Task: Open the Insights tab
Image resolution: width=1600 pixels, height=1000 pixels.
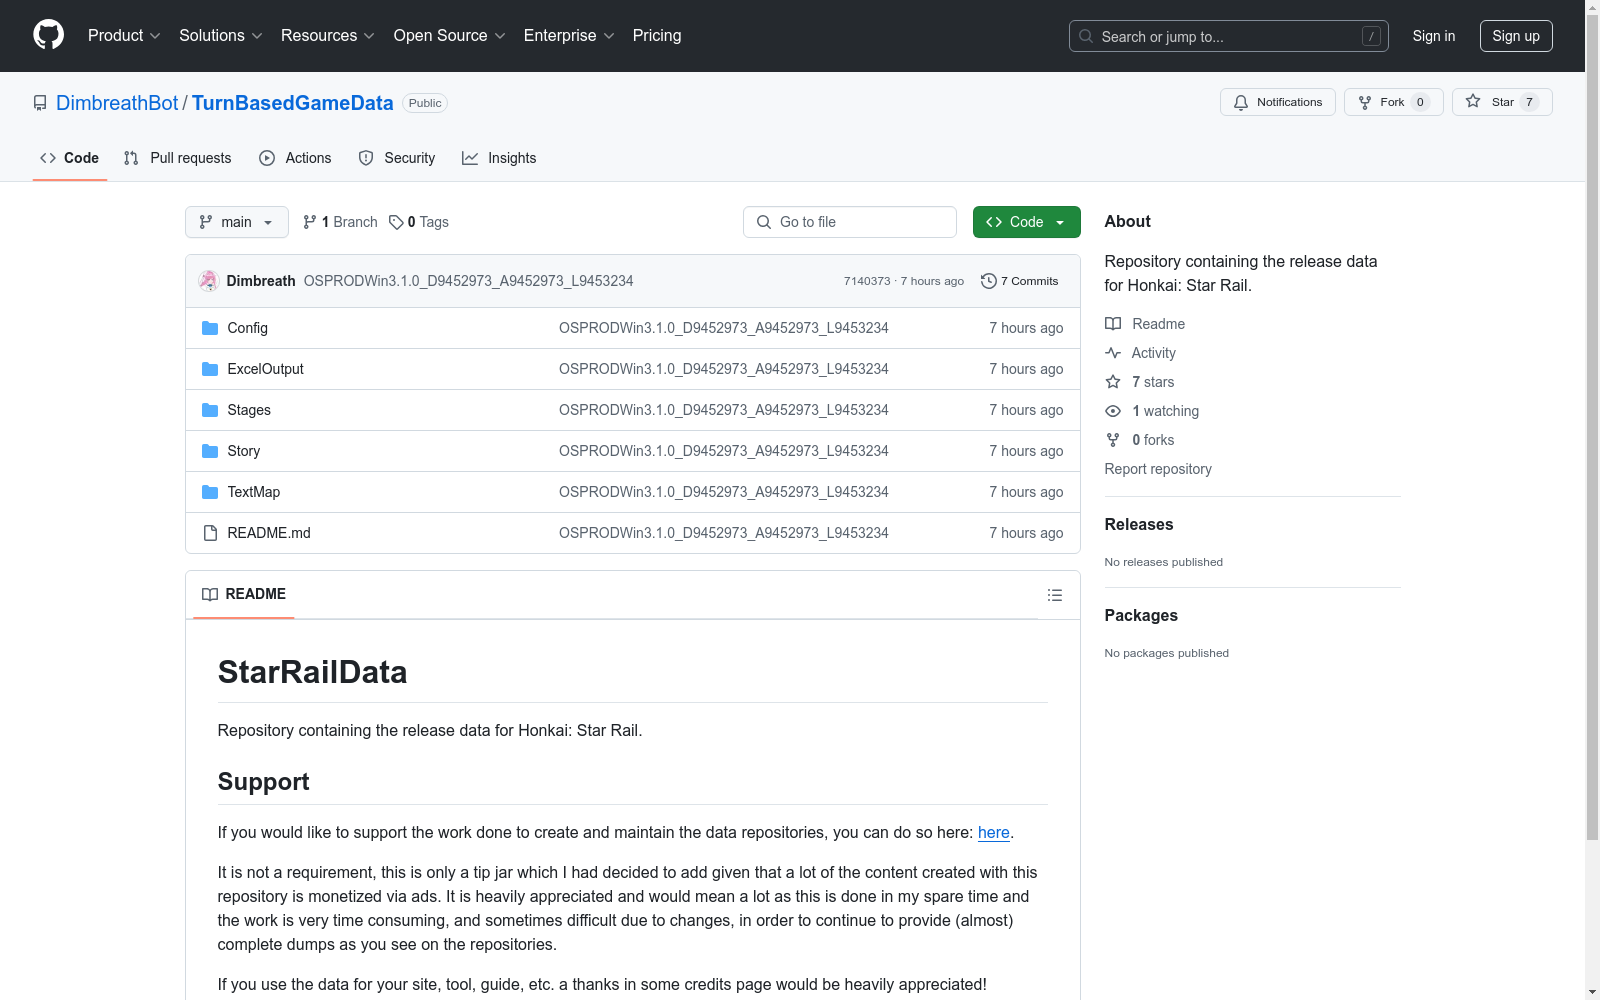Action: point(499,158)
